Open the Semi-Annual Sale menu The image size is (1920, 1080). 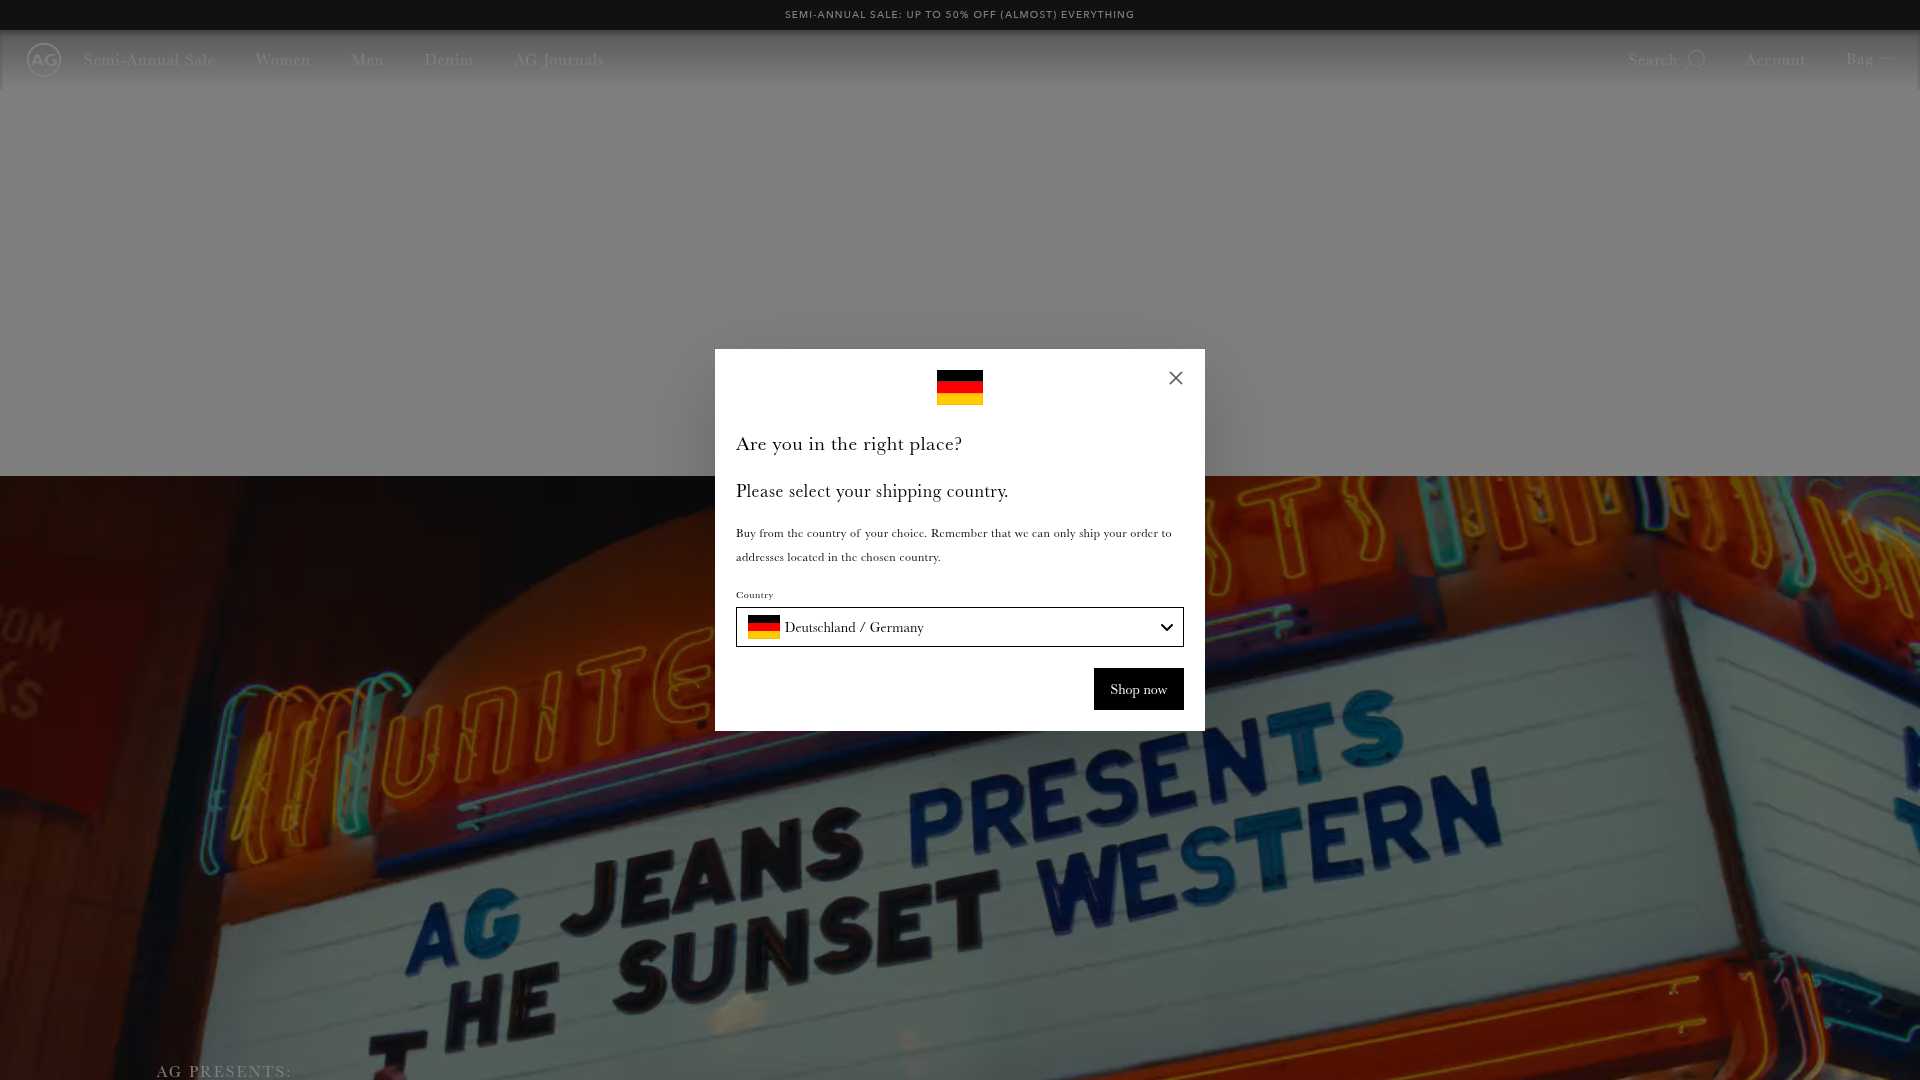click(150, 60)
